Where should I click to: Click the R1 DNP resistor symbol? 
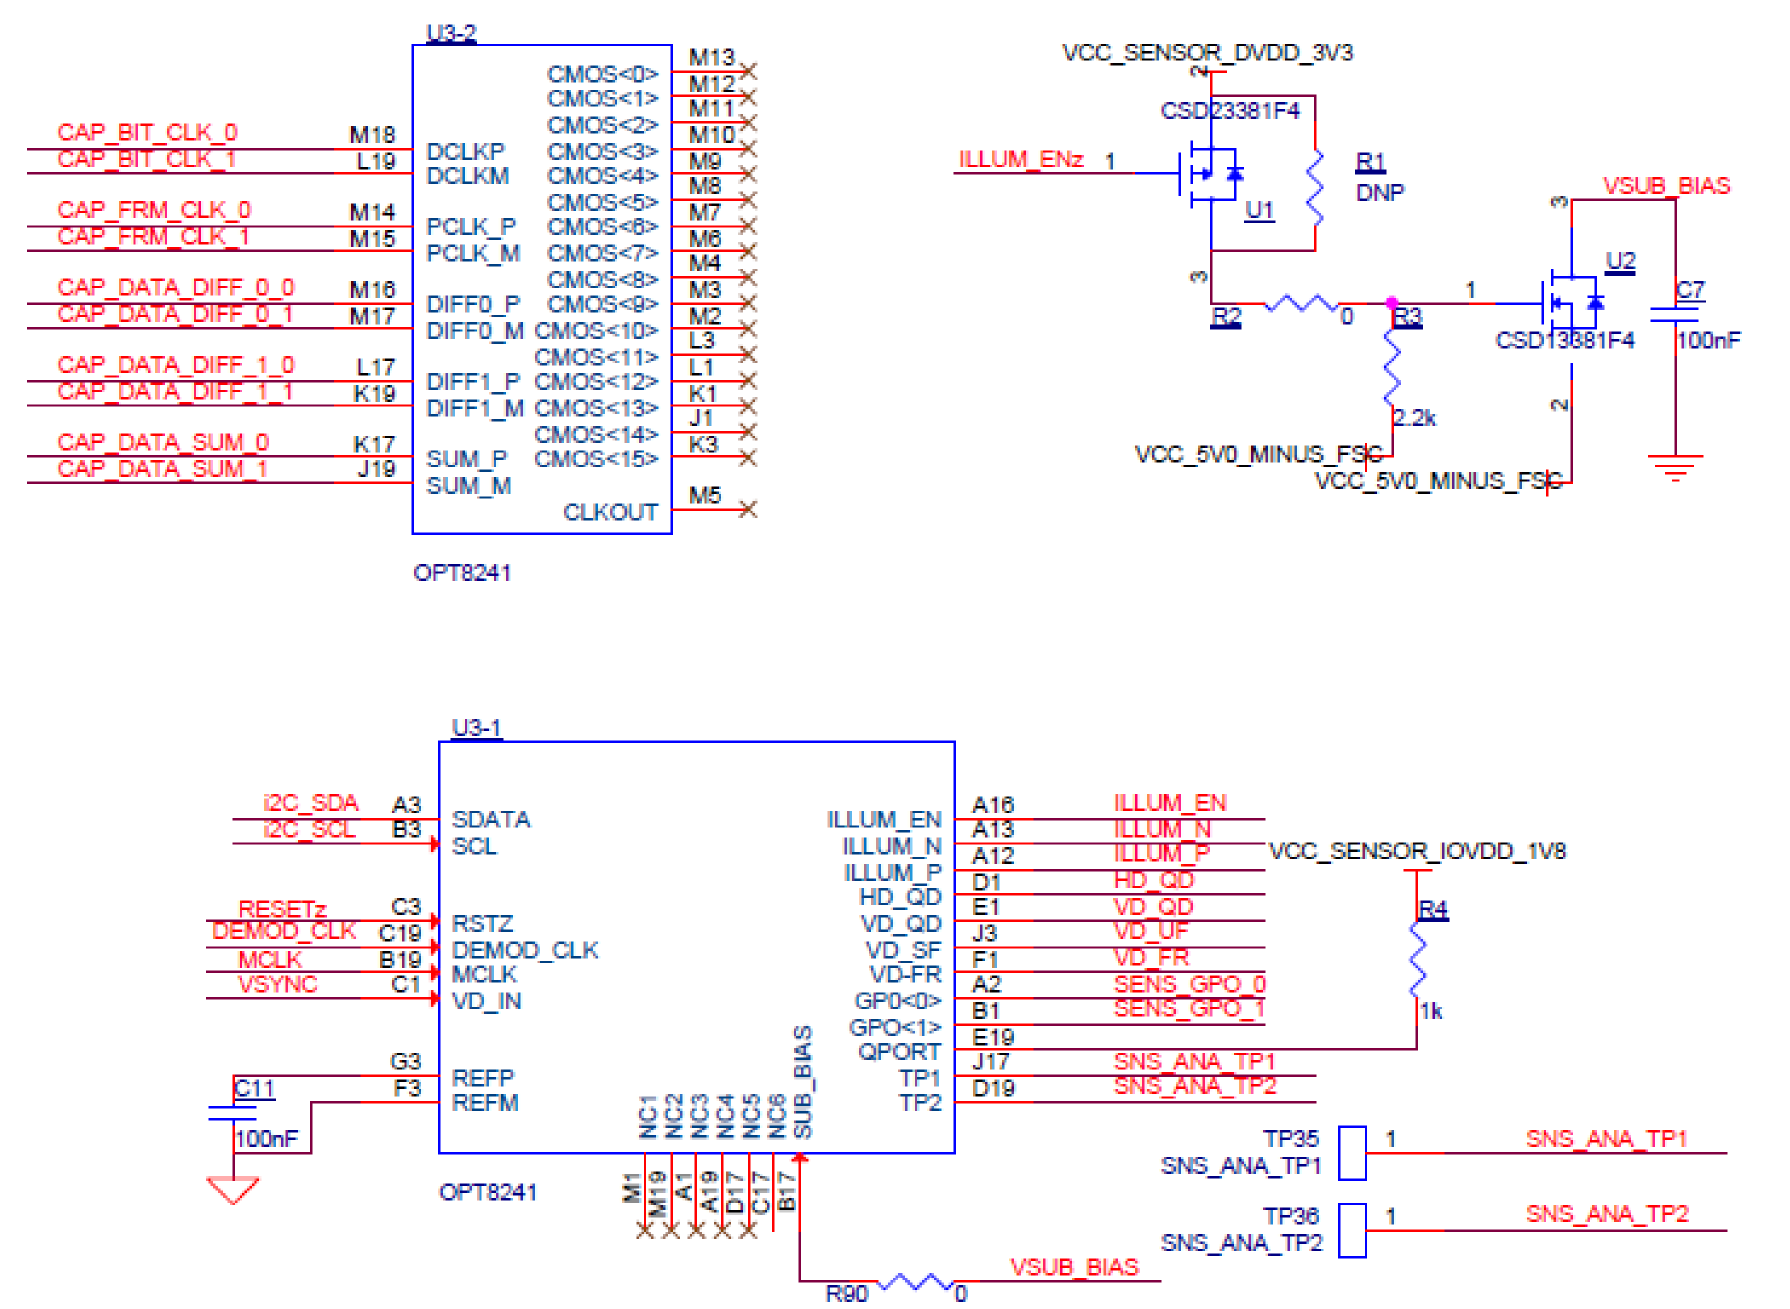pos(1315,188)
